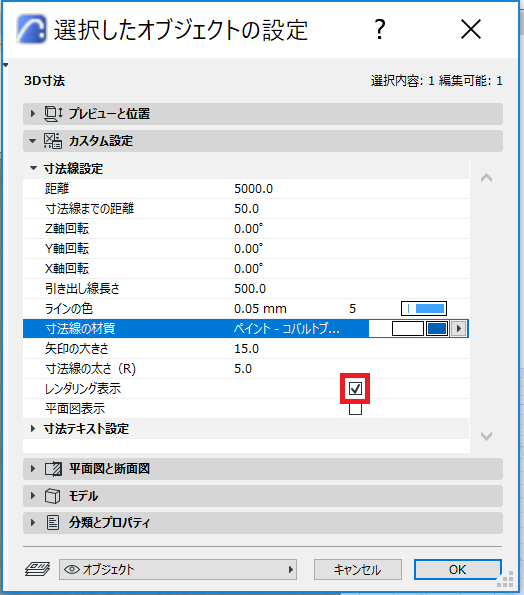The image size is (524, 595).
Task: Enable the 平面図表示 checkbox
Action: click(355, 409)
